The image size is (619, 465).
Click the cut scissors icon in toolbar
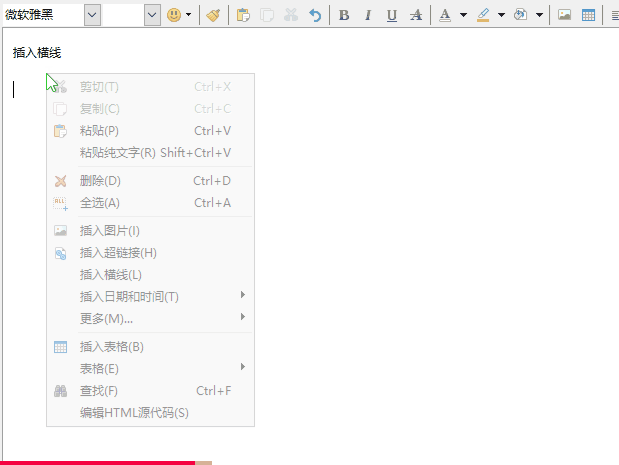click(291, 15)
